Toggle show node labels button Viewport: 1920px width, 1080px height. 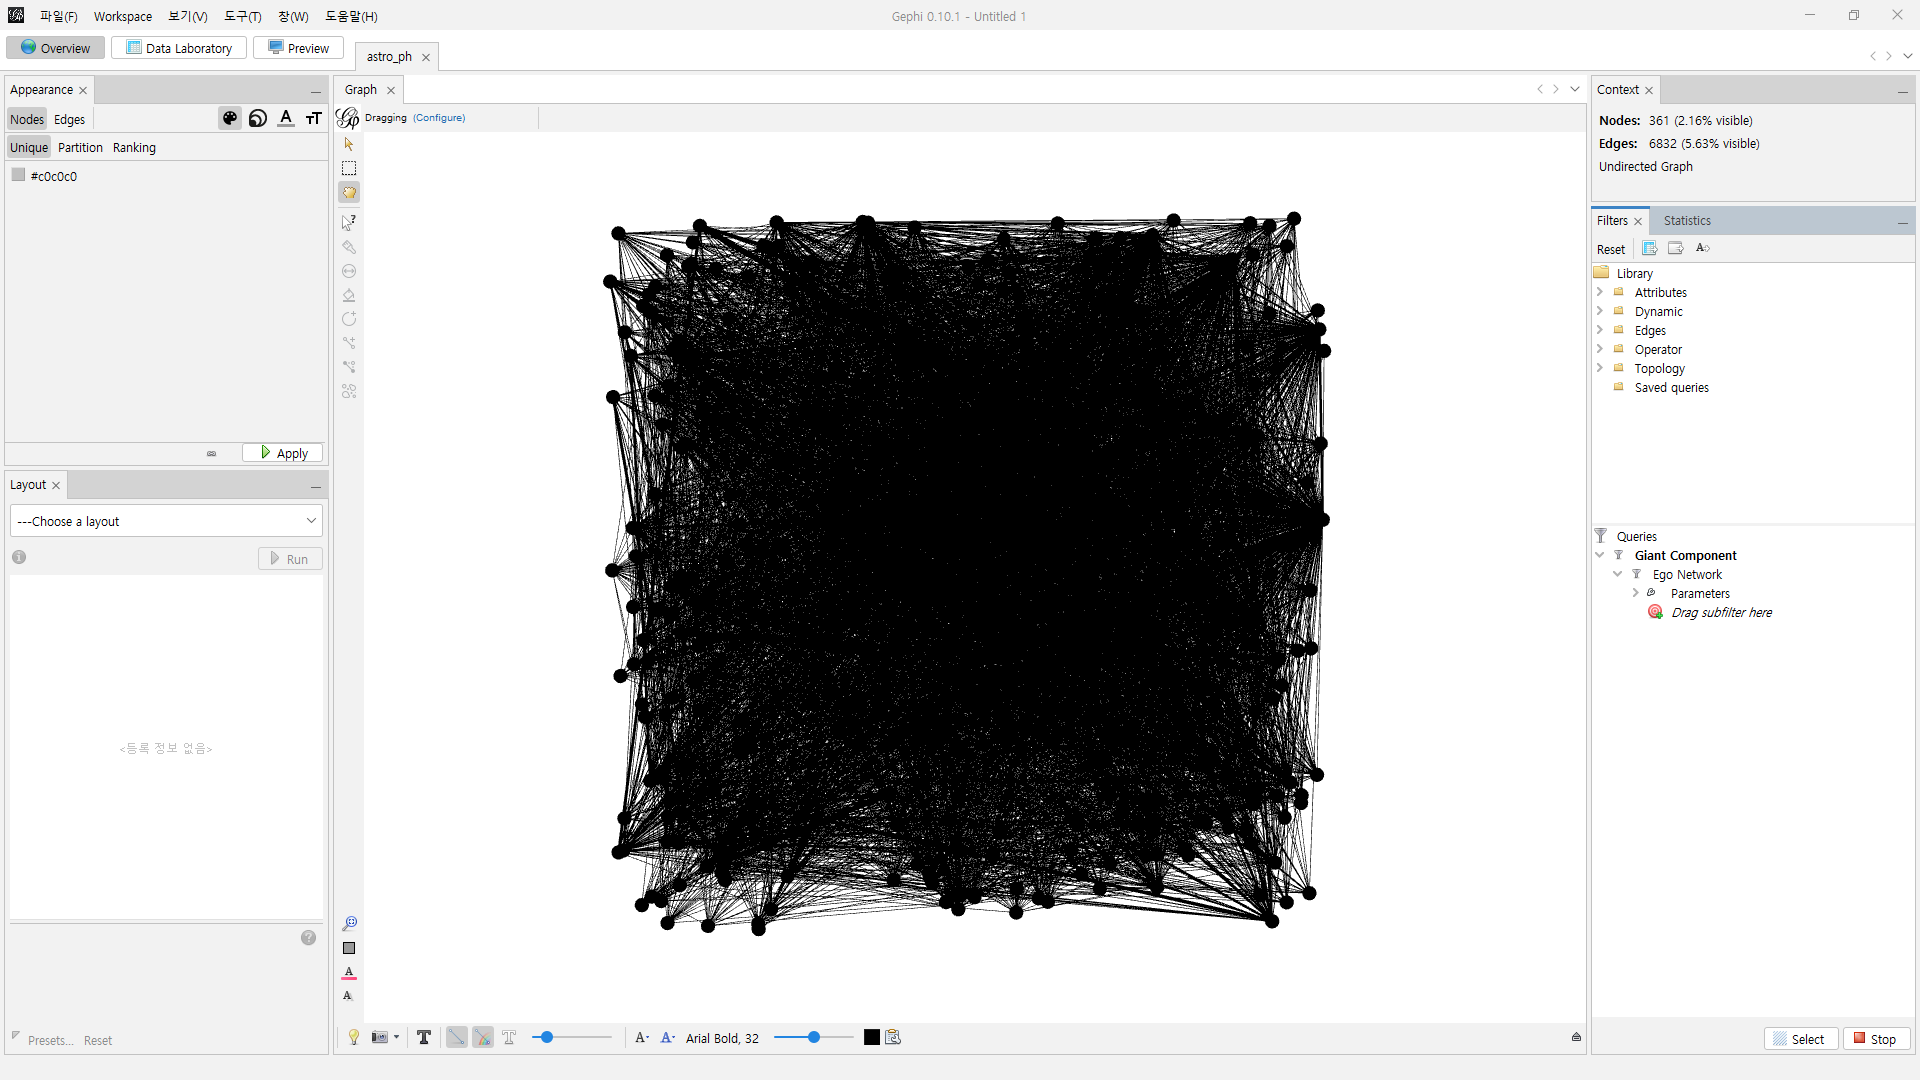point(424,1037)
